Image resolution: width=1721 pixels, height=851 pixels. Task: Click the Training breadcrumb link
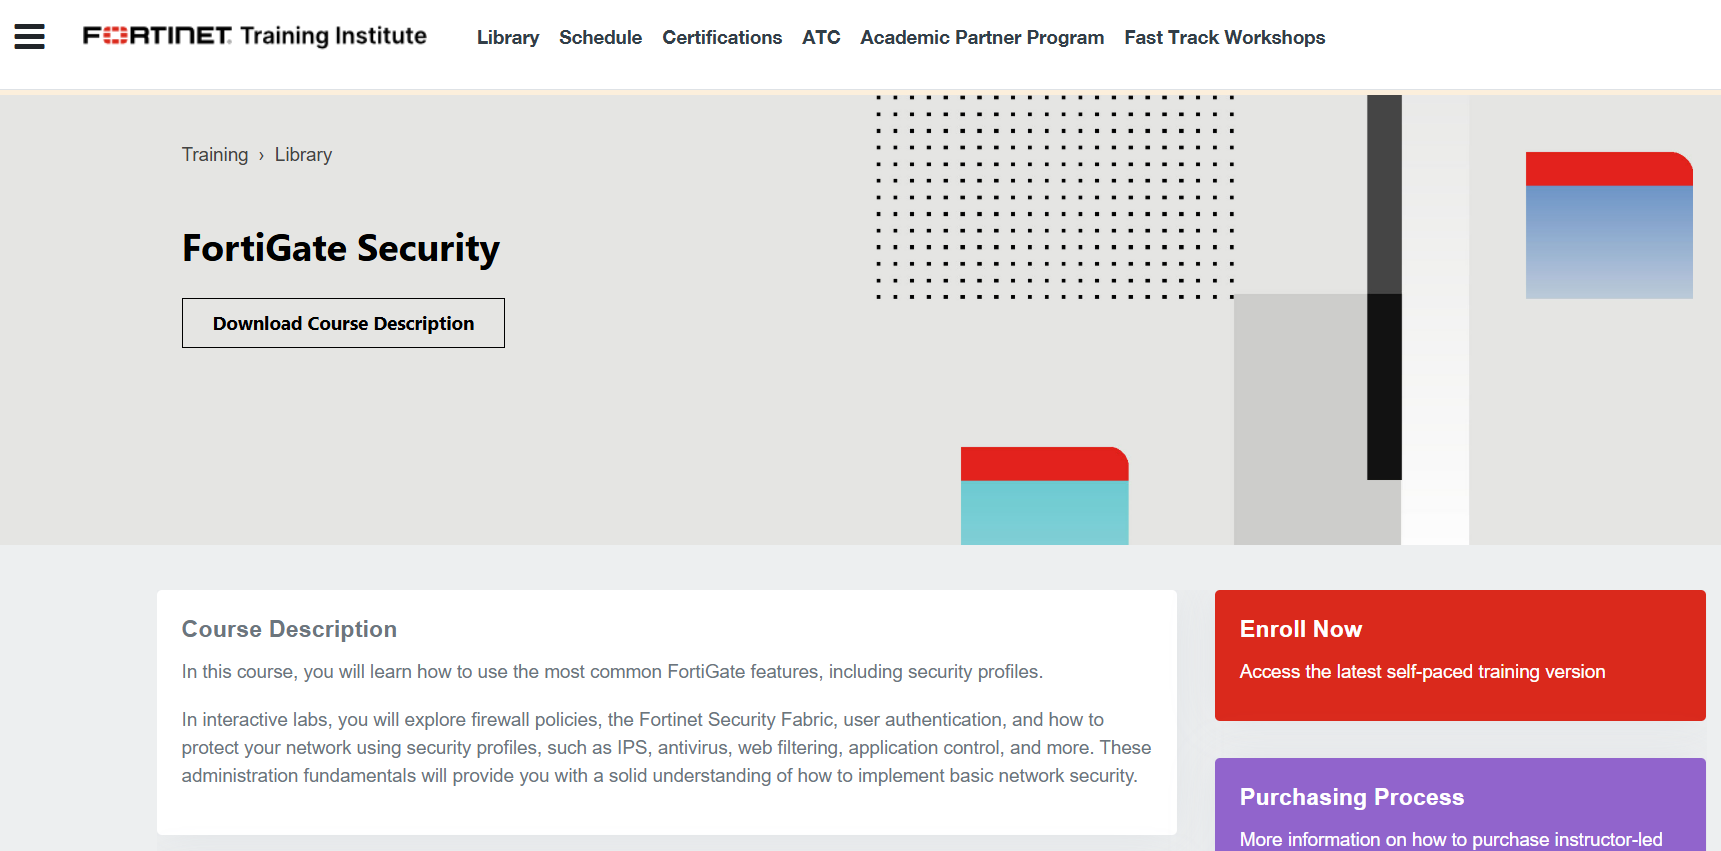[x=215, y=155]
